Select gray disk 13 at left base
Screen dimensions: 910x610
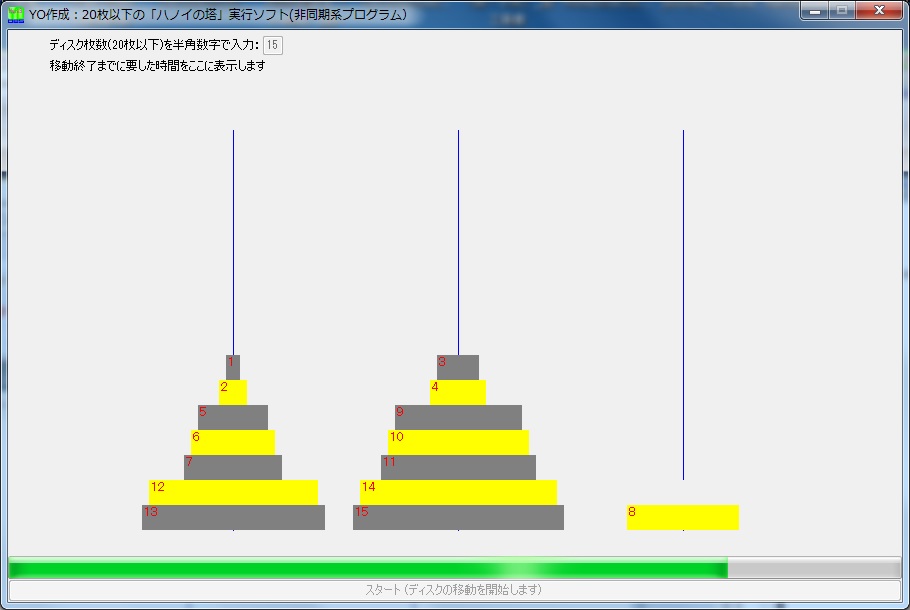233,517
